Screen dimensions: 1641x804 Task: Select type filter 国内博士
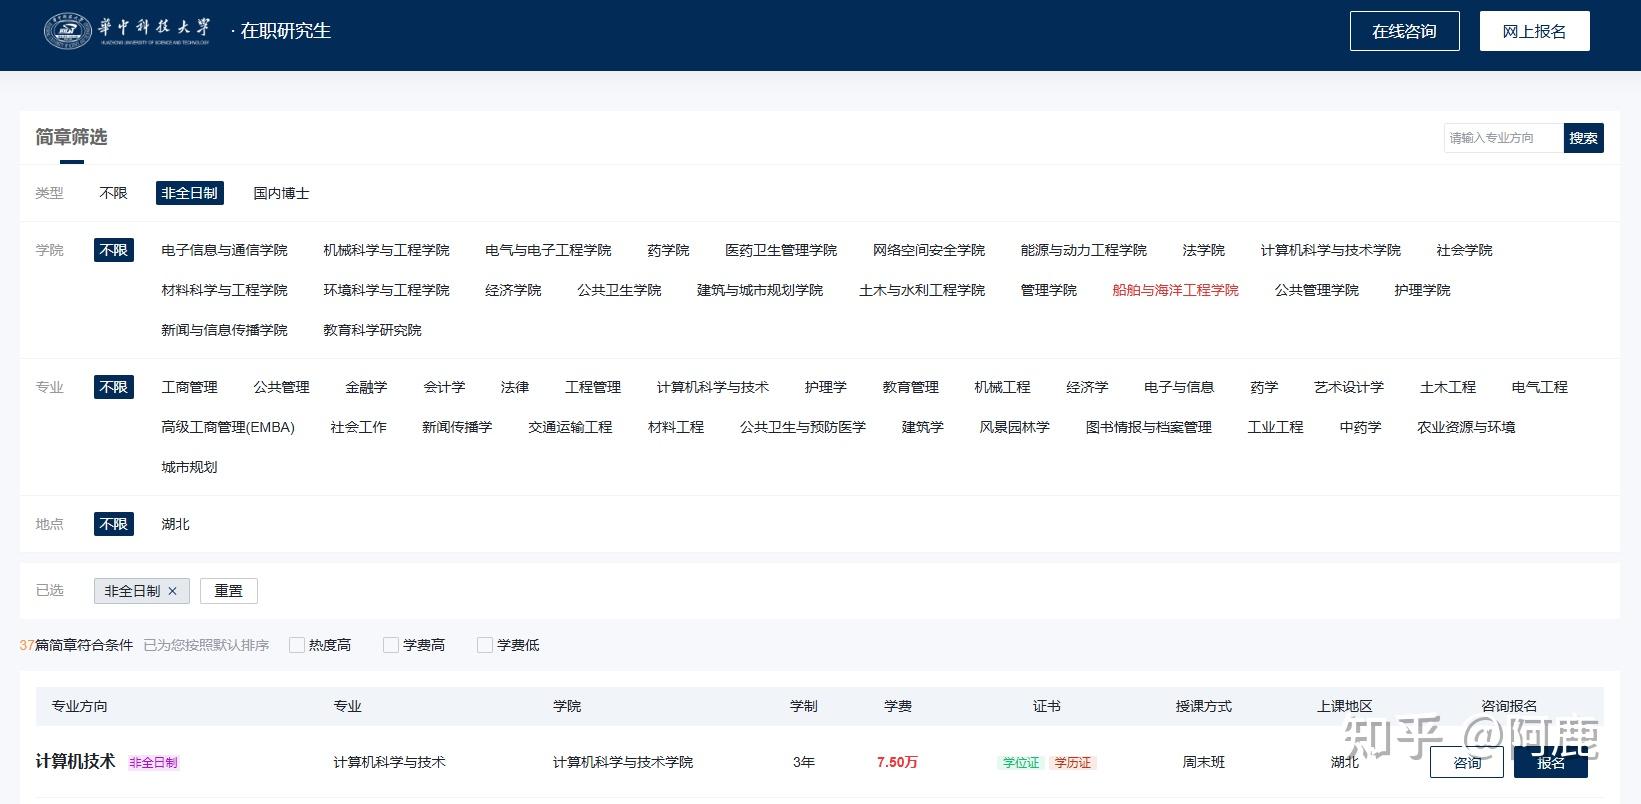[281, 193]
